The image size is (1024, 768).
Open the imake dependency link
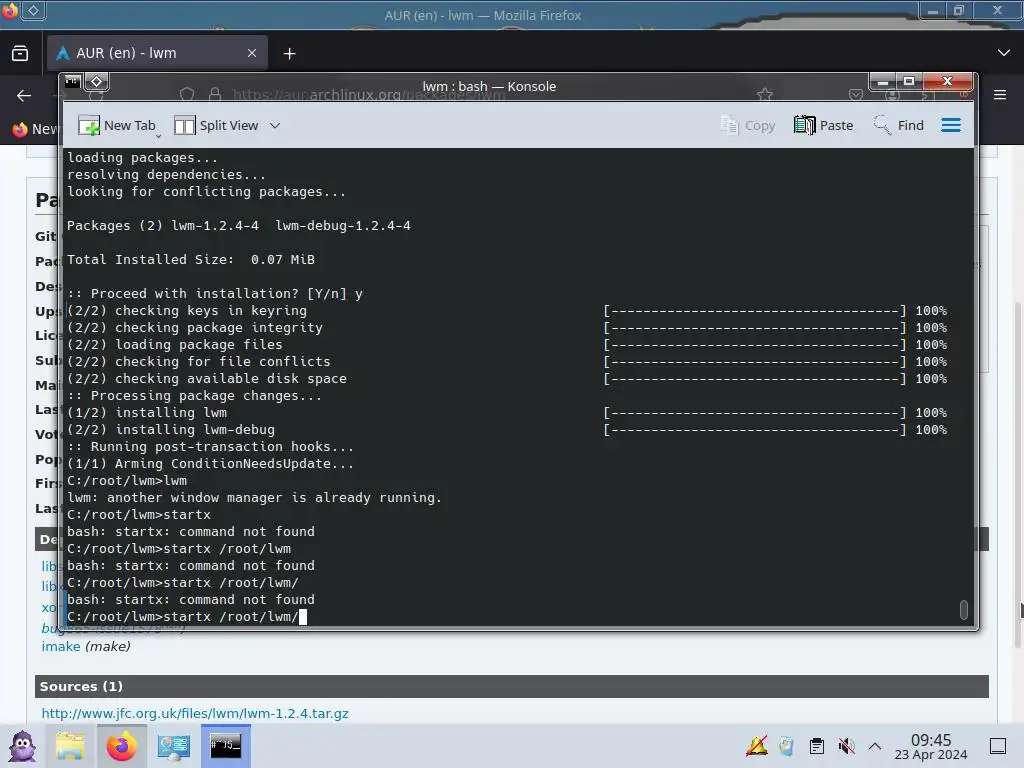point(61,647)
